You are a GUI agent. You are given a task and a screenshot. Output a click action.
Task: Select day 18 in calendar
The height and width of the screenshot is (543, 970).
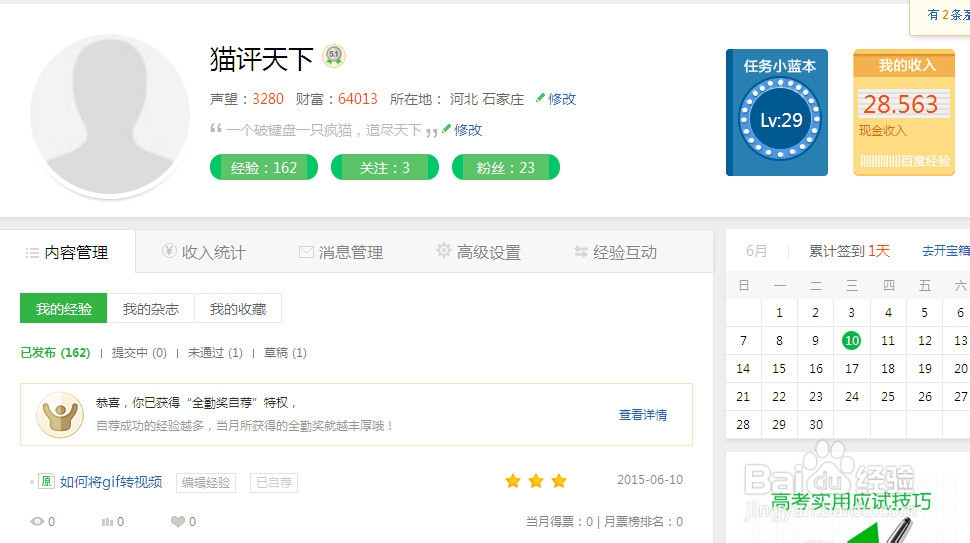click(888, 369)
